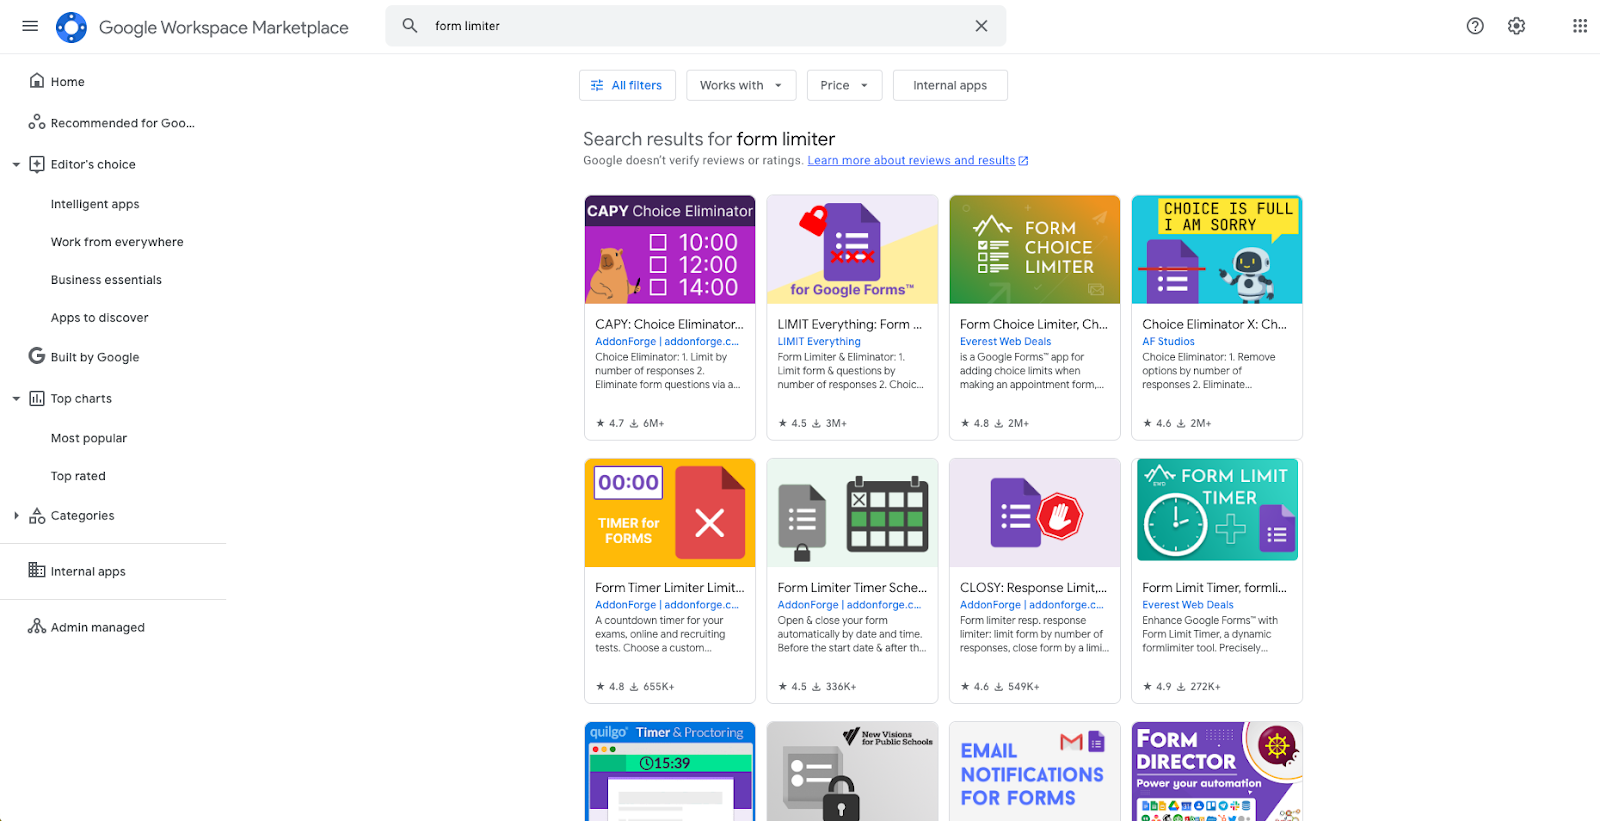Expand the Works with dropdown
This screenshot has height=821, width=1600.
click(x=741, y=85)
